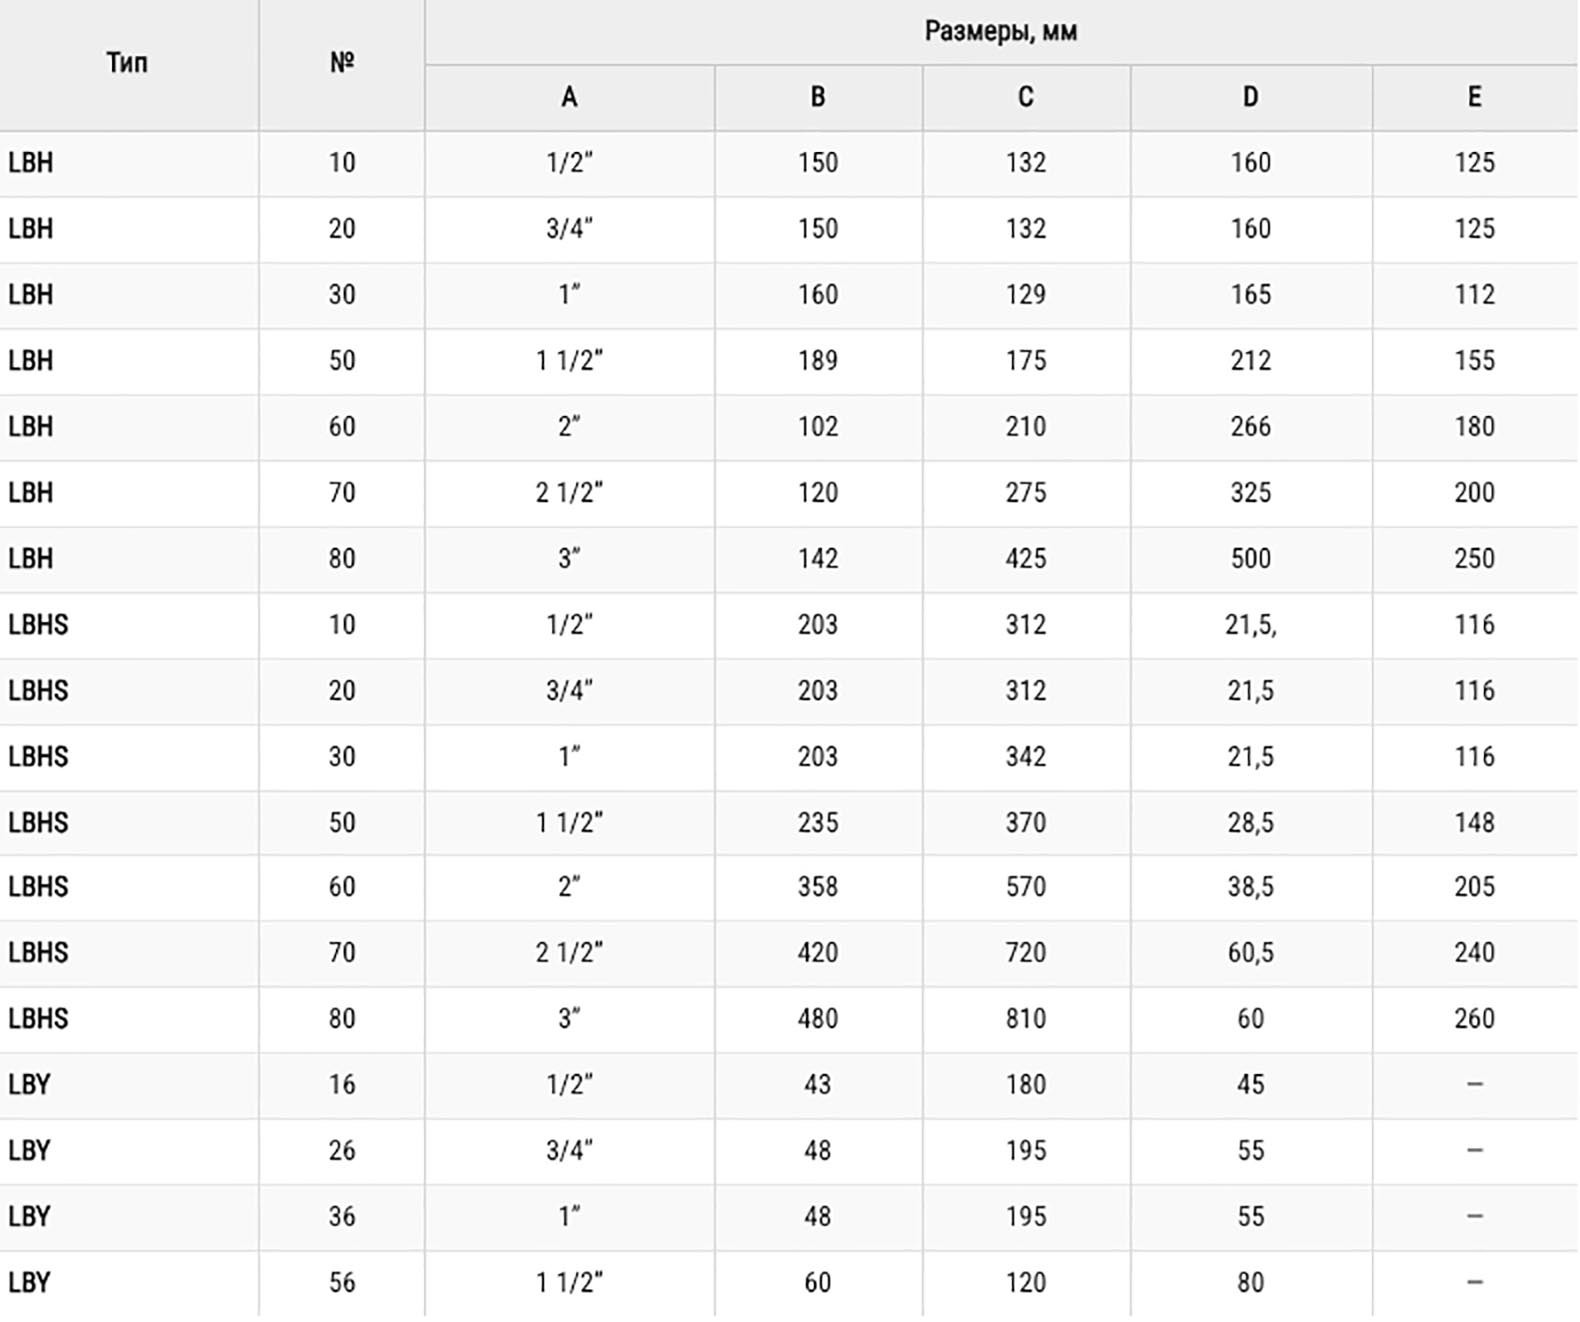Select the cell with value 60,5
1580x1322 pixels.
(x=1250, y=952)
